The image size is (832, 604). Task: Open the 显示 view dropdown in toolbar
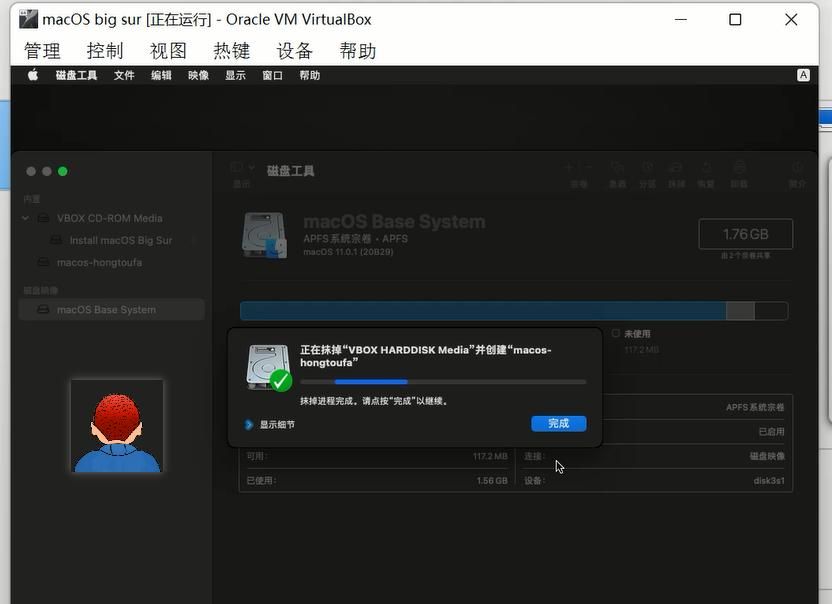click(x=241, y=170)
